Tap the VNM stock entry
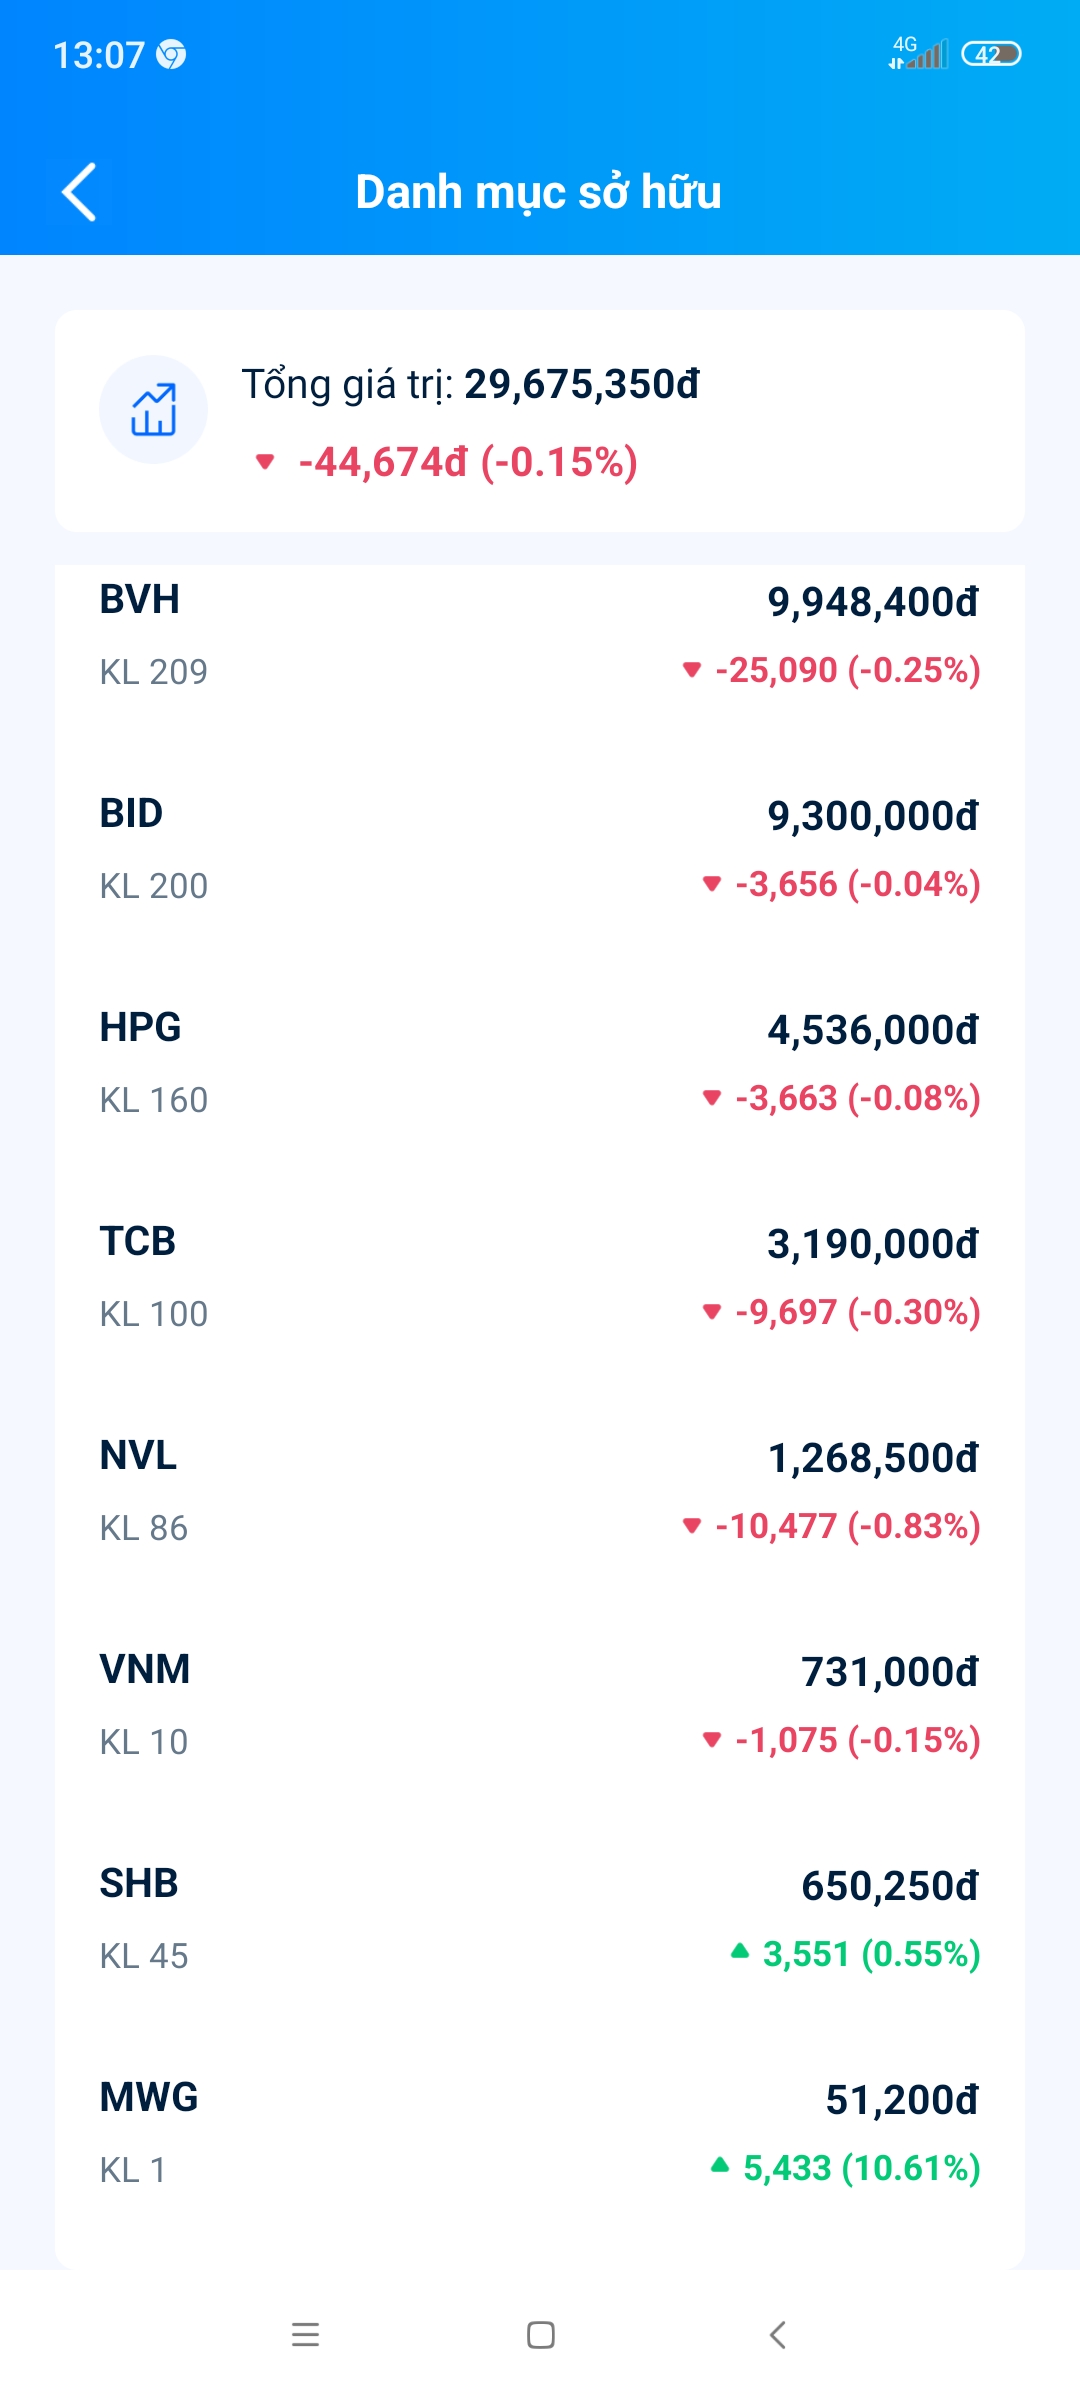Image resolution: width=1080 pixels, height=2400 pixels. 540,1705
